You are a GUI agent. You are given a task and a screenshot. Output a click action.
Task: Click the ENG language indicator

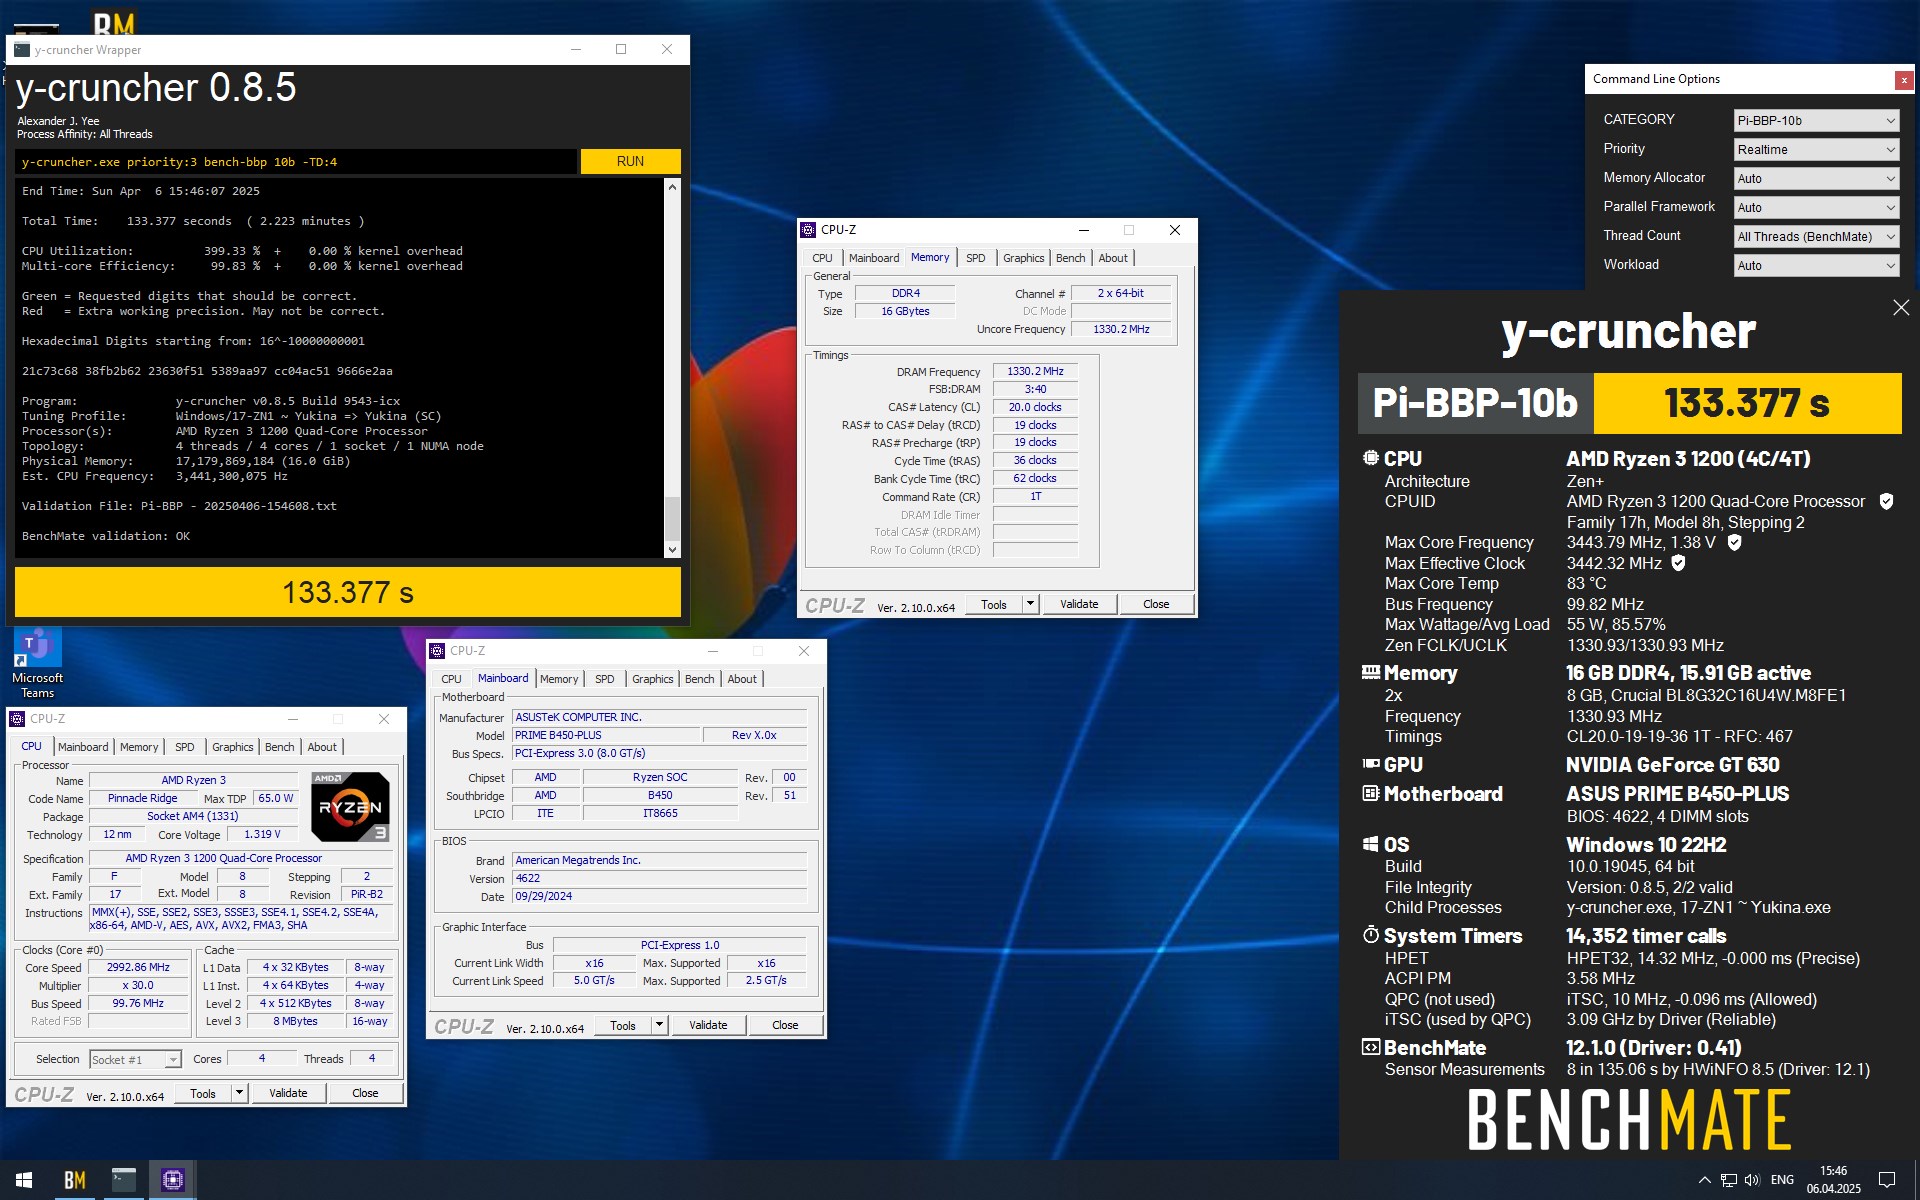1782,1180
